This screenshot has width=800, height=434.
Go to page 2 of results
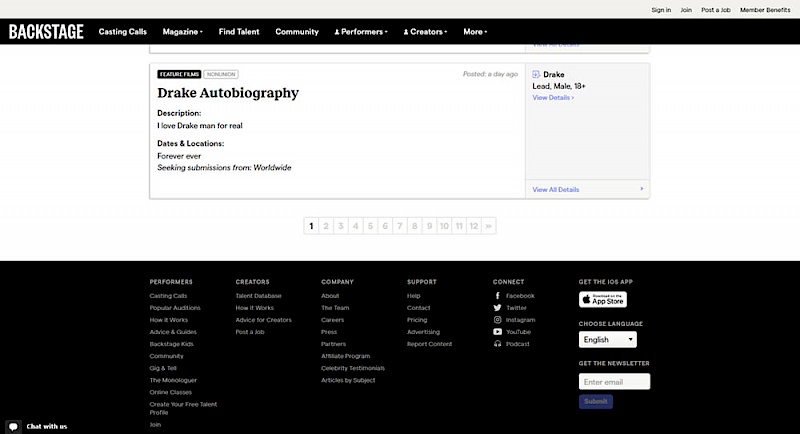[x=326, y=226]
